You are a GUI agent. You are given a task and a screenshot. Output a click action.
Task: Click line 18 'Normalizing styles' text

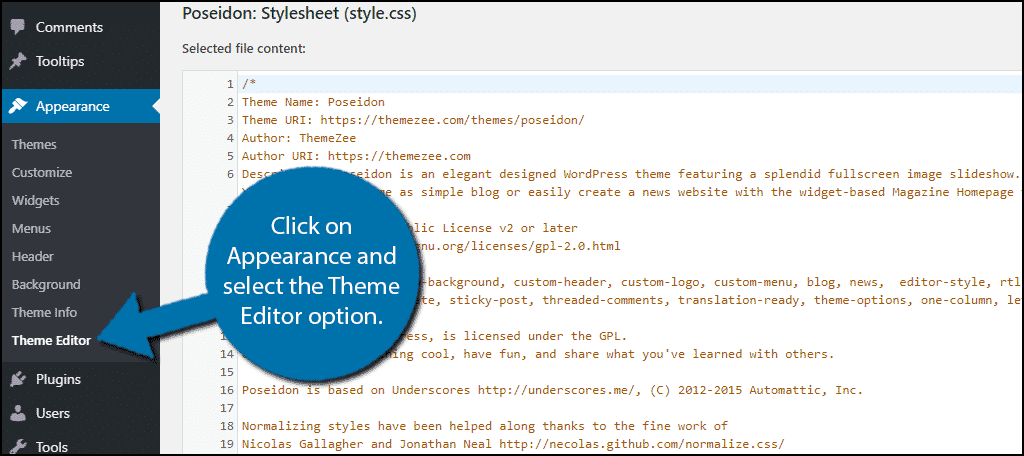coord(485,426)
